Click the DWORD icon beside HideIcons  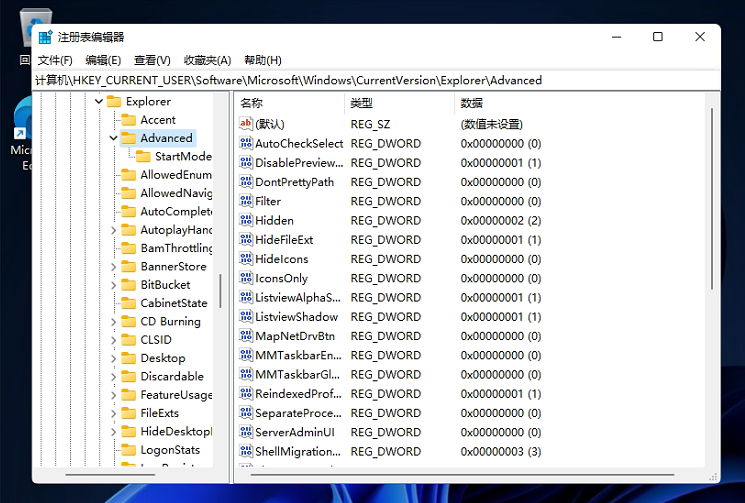[x=246, y=258]
